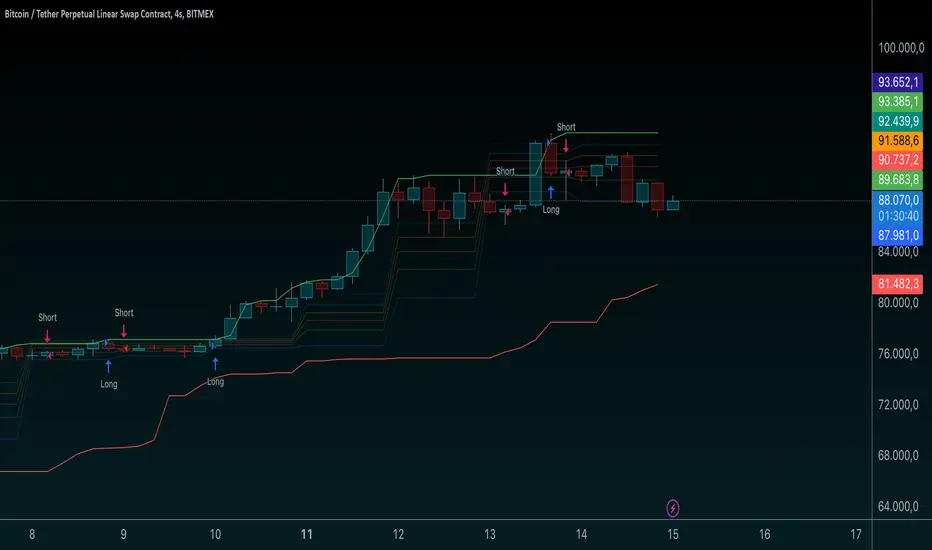
Task: Click date 14 on the time axis
Action: pos(581,535)
